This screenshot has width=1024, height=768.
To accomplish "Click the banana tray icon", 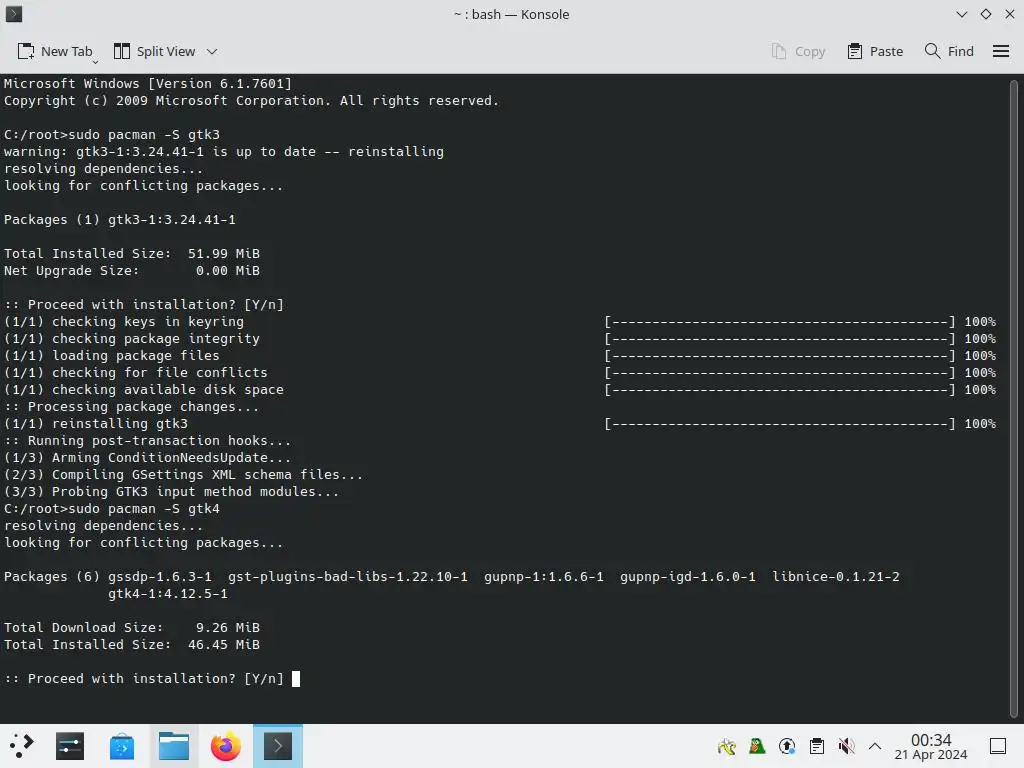I will 726,746.
